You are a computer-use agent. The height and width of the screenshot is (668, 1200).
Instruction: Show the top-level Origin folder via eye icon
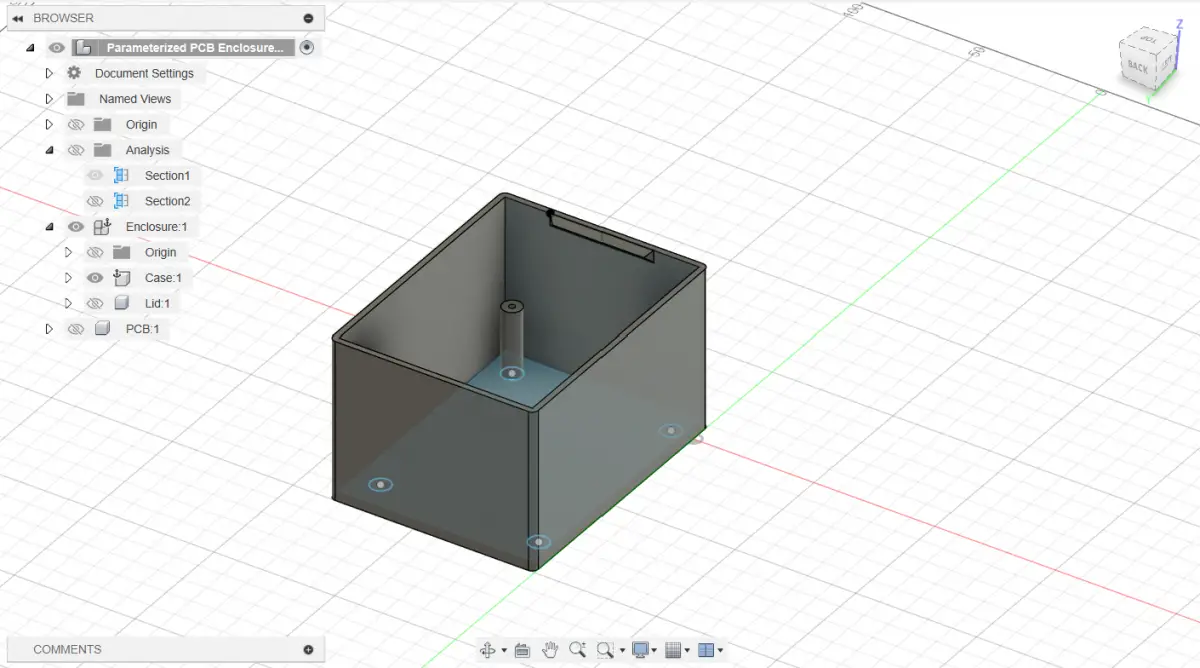[x=75, y=125]
